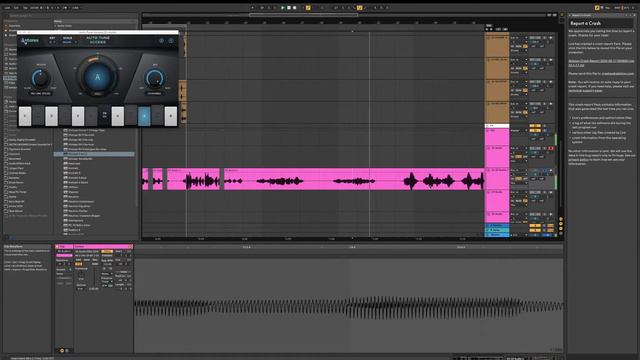Toggle yellow clip box selector below clip view

62,350
